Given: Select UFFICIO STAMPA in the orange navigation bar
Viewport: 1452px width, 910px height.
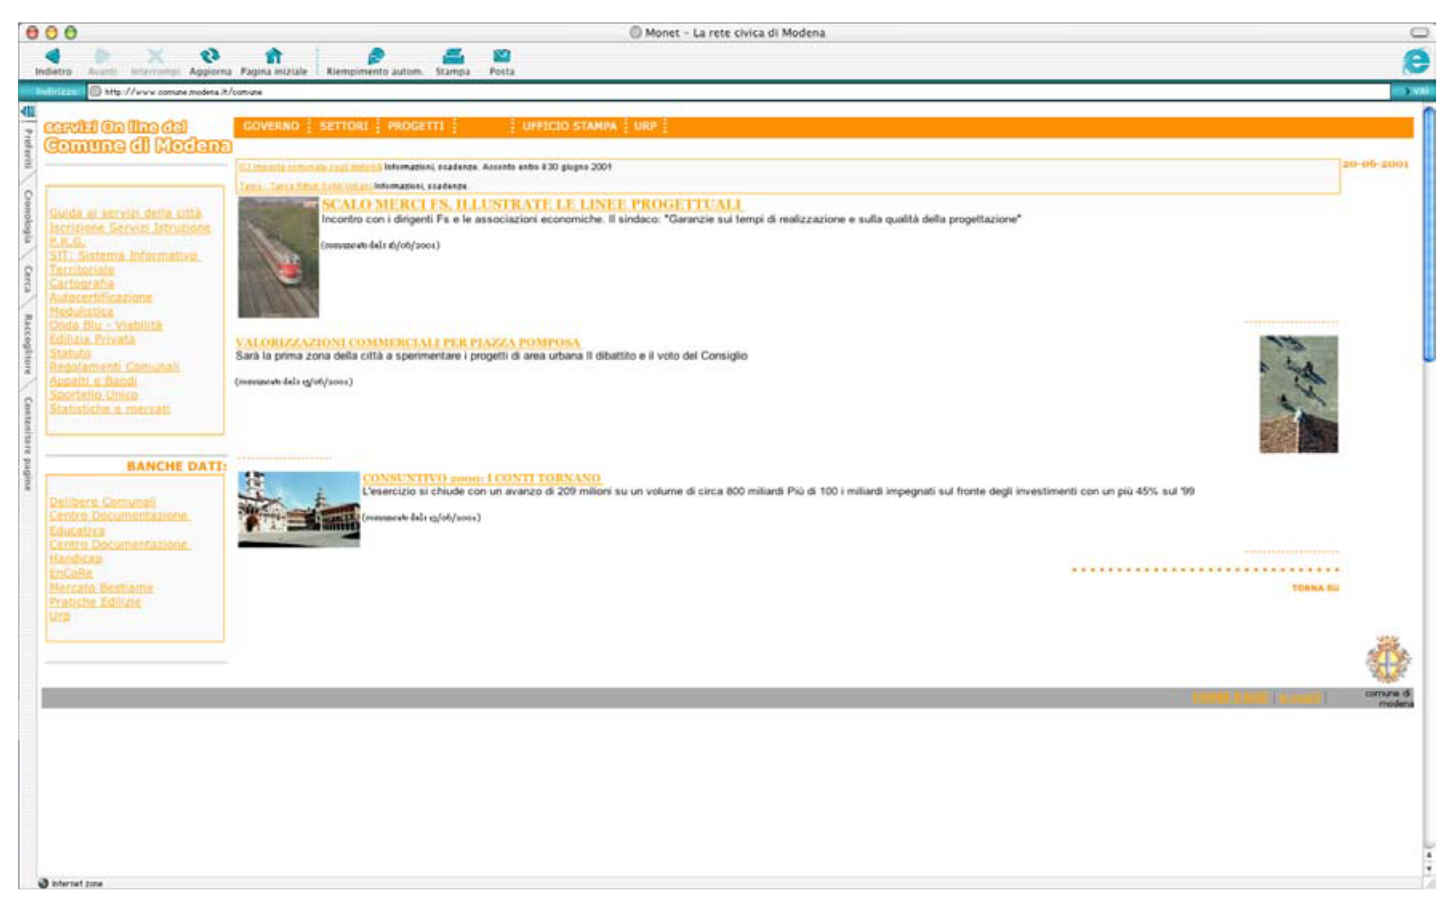Looking at the screenshot, I should coord(569,127).
